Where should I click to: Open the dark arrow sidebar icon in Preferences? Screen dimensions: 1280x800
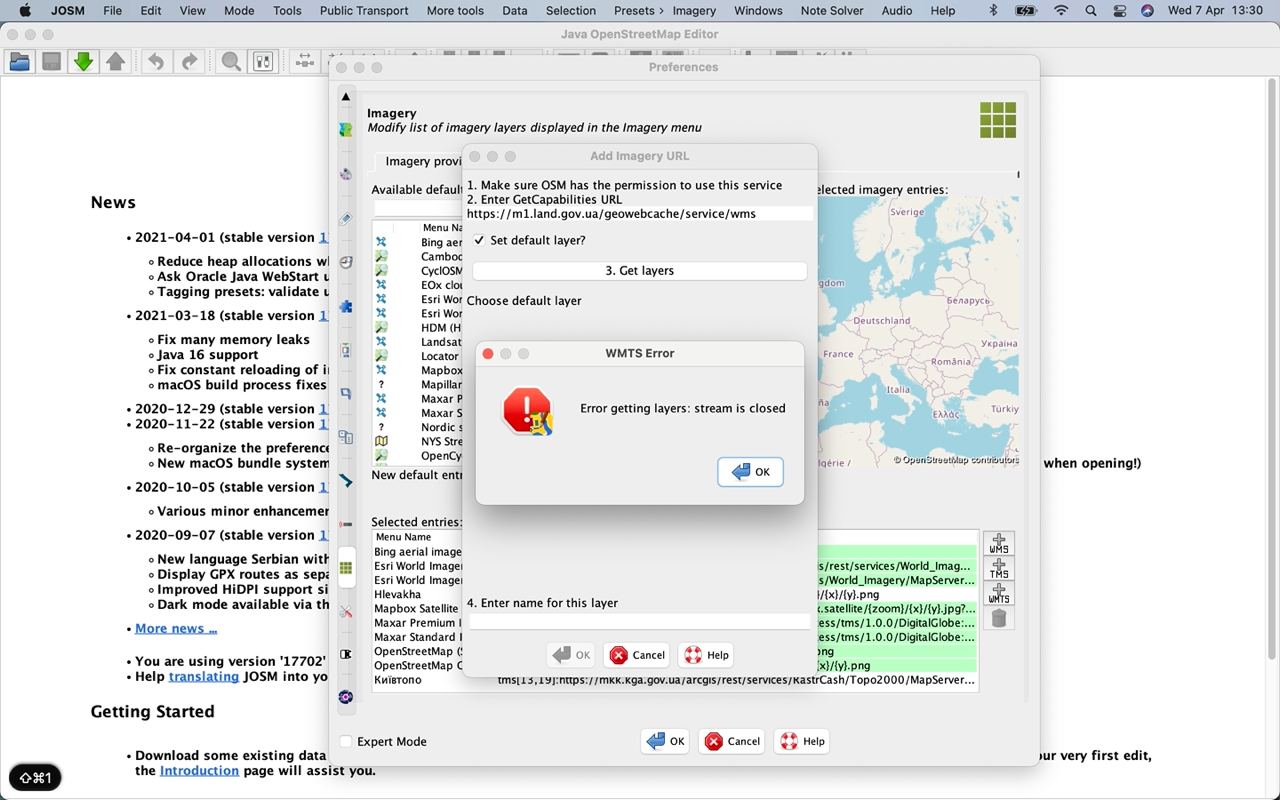[x=346, y=481]
